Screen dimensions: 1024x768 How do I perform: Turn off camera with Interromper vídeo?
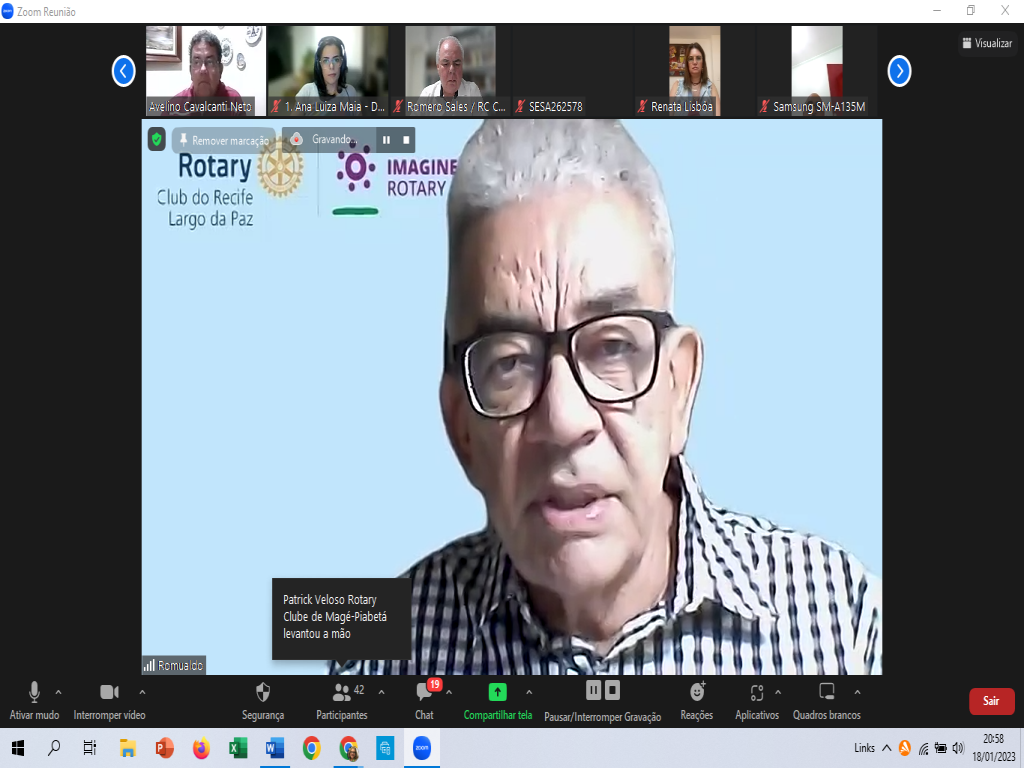click(109, 693)
